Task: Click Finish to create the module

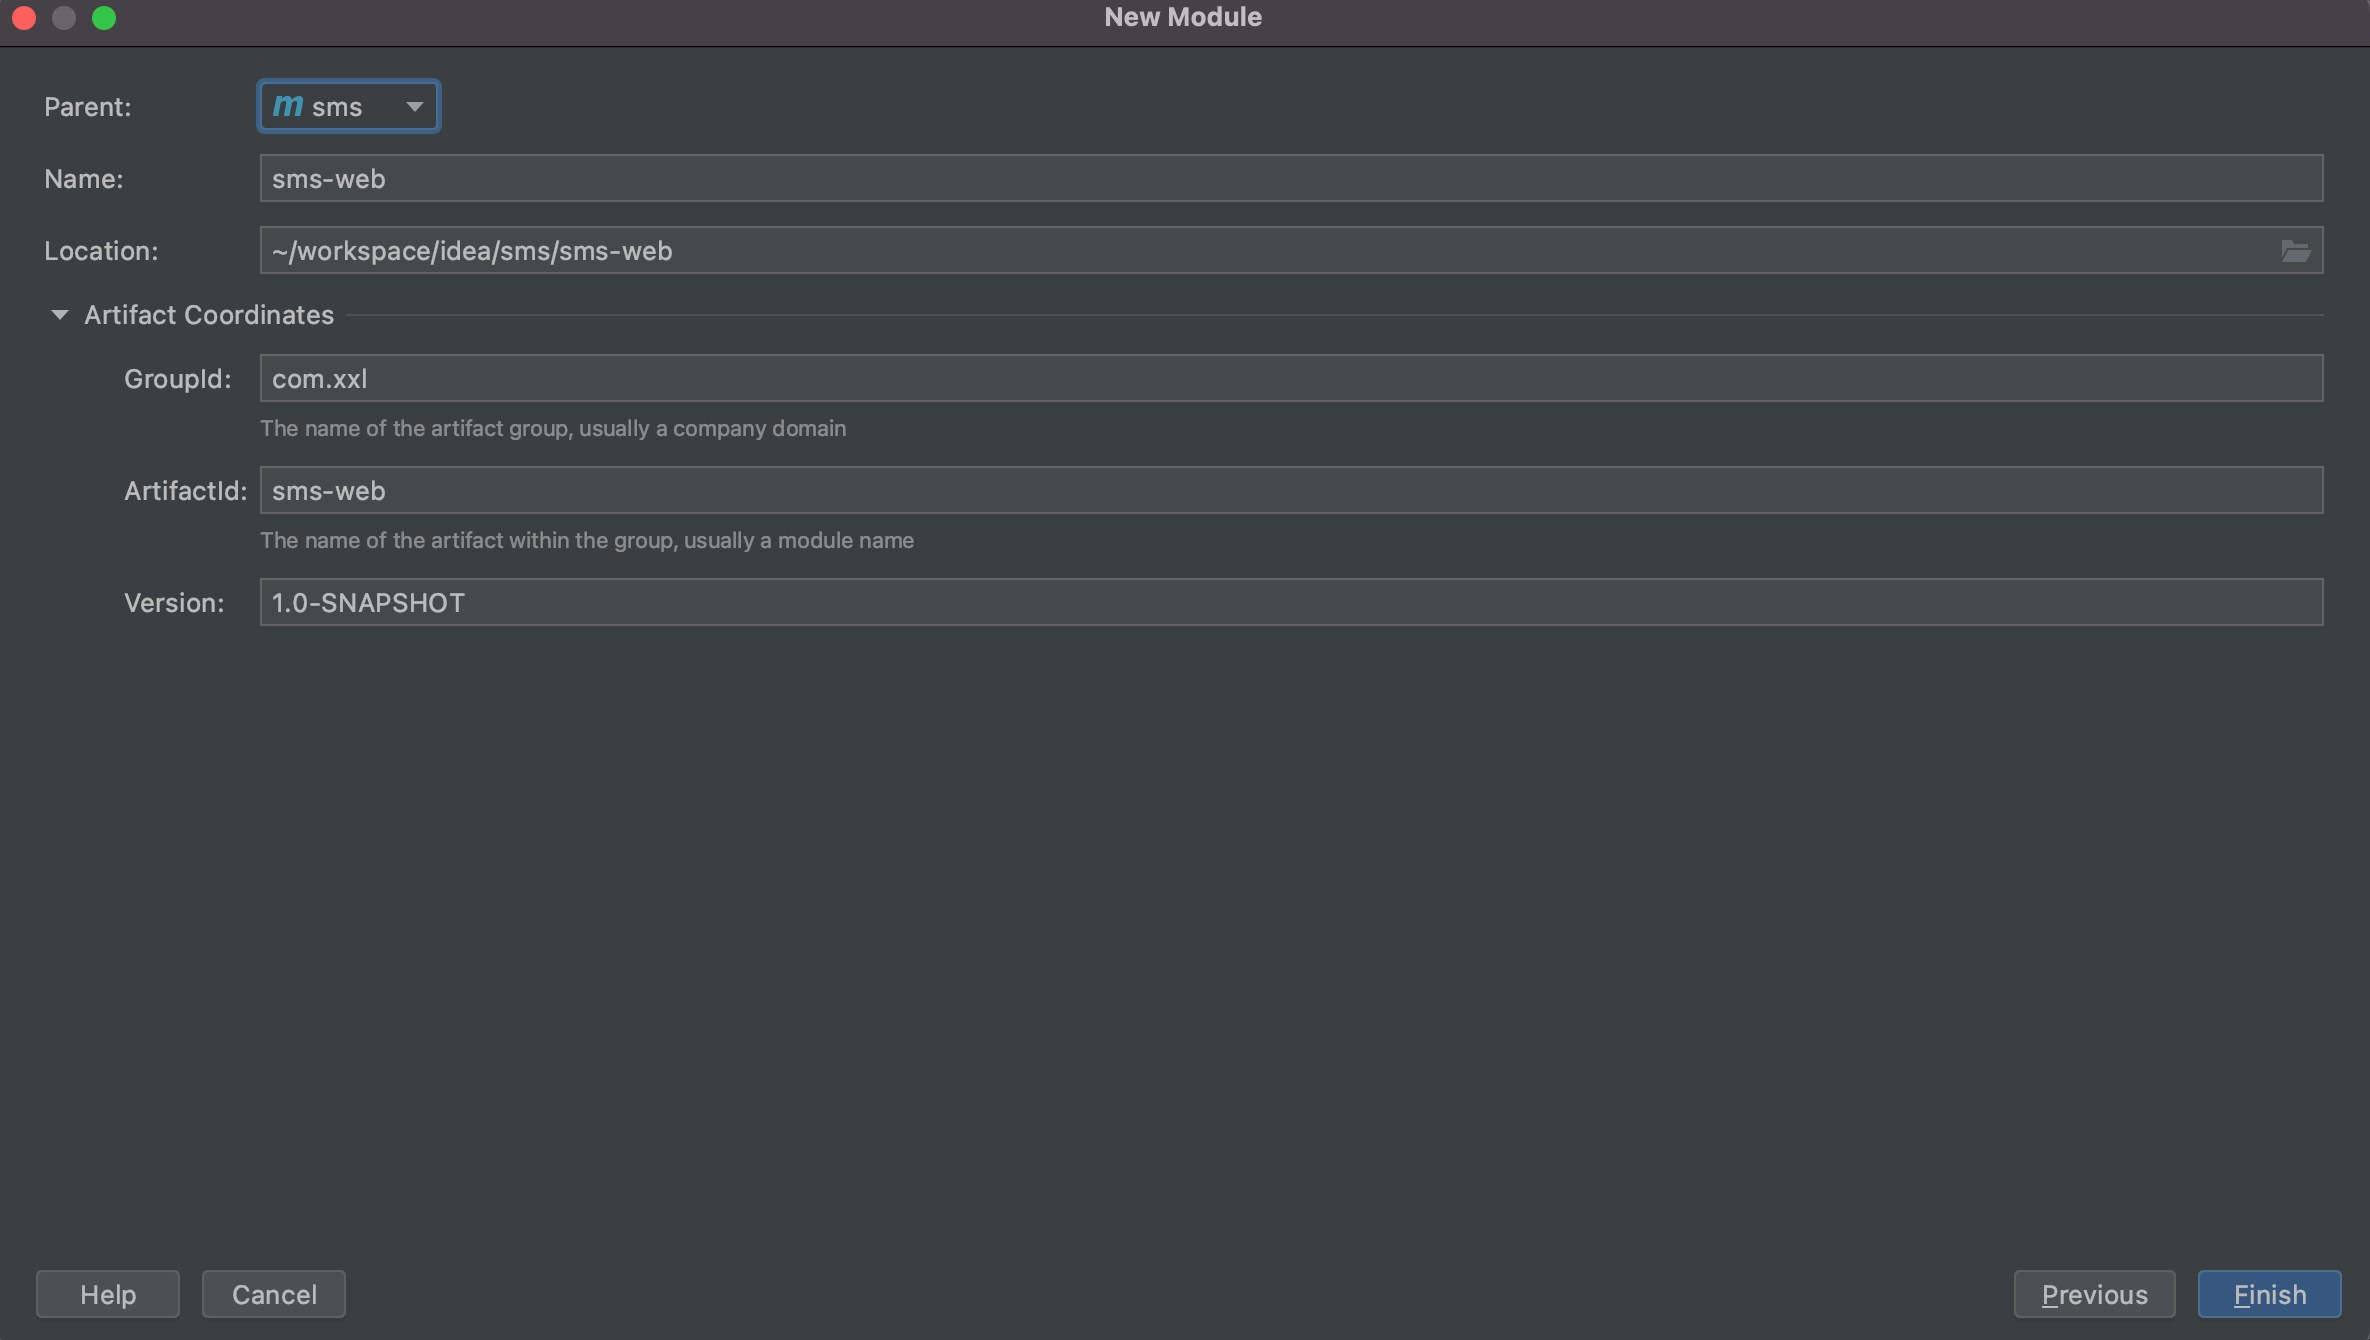Action: point(2269,1294)
